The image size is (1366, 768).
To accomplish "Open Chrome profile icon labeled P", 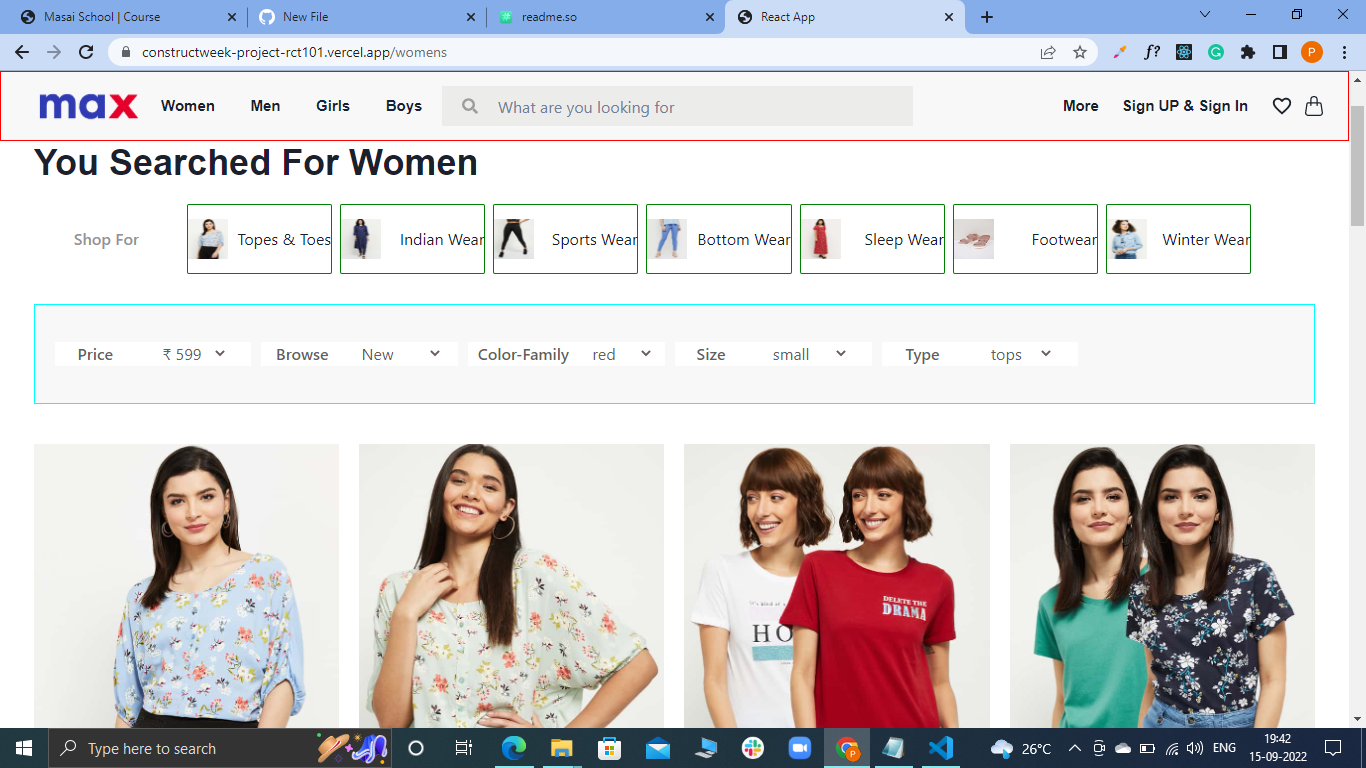I will pos(1310,51).
